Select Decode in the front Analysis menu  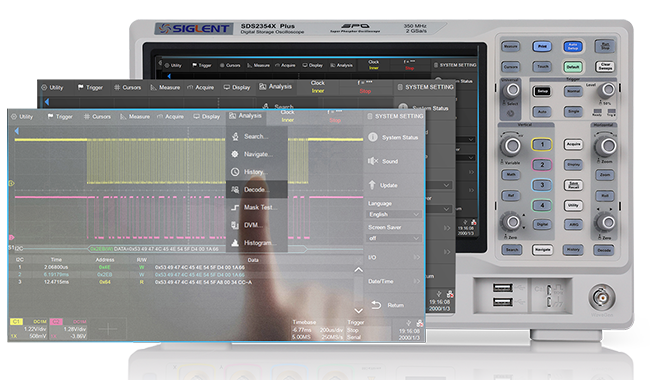click(257, 189)
